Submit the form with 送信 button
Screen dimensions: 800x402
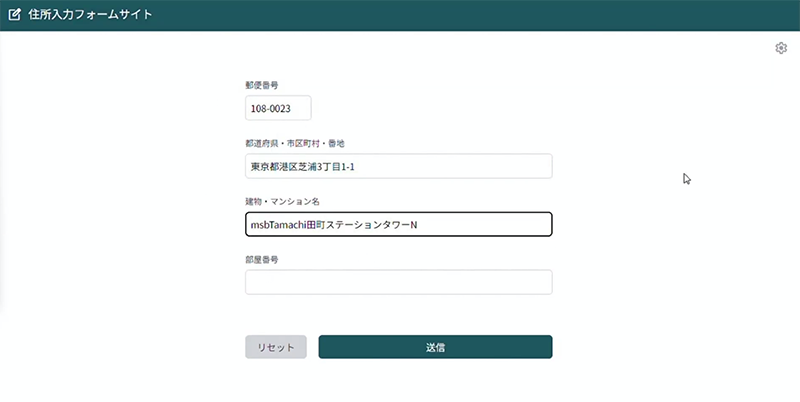coord(435,347)
